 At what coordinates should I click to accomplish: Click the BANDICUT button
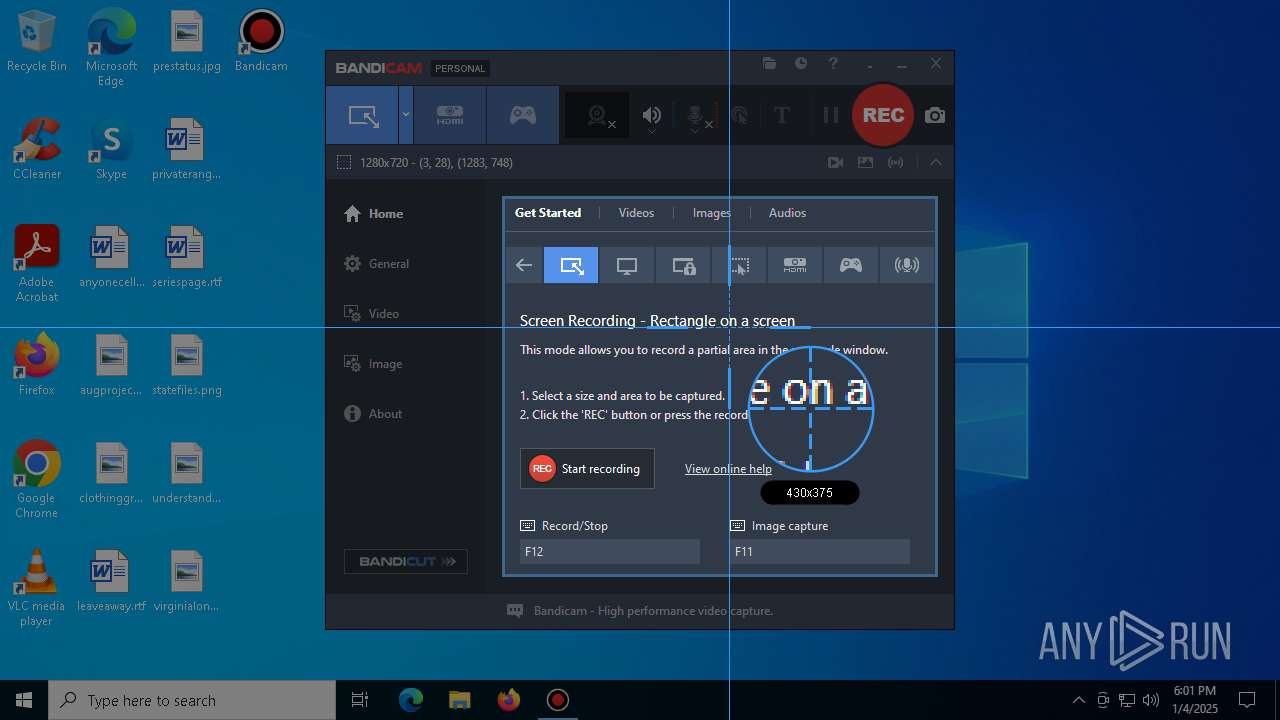pyautogui.click(x=406, y=561)
